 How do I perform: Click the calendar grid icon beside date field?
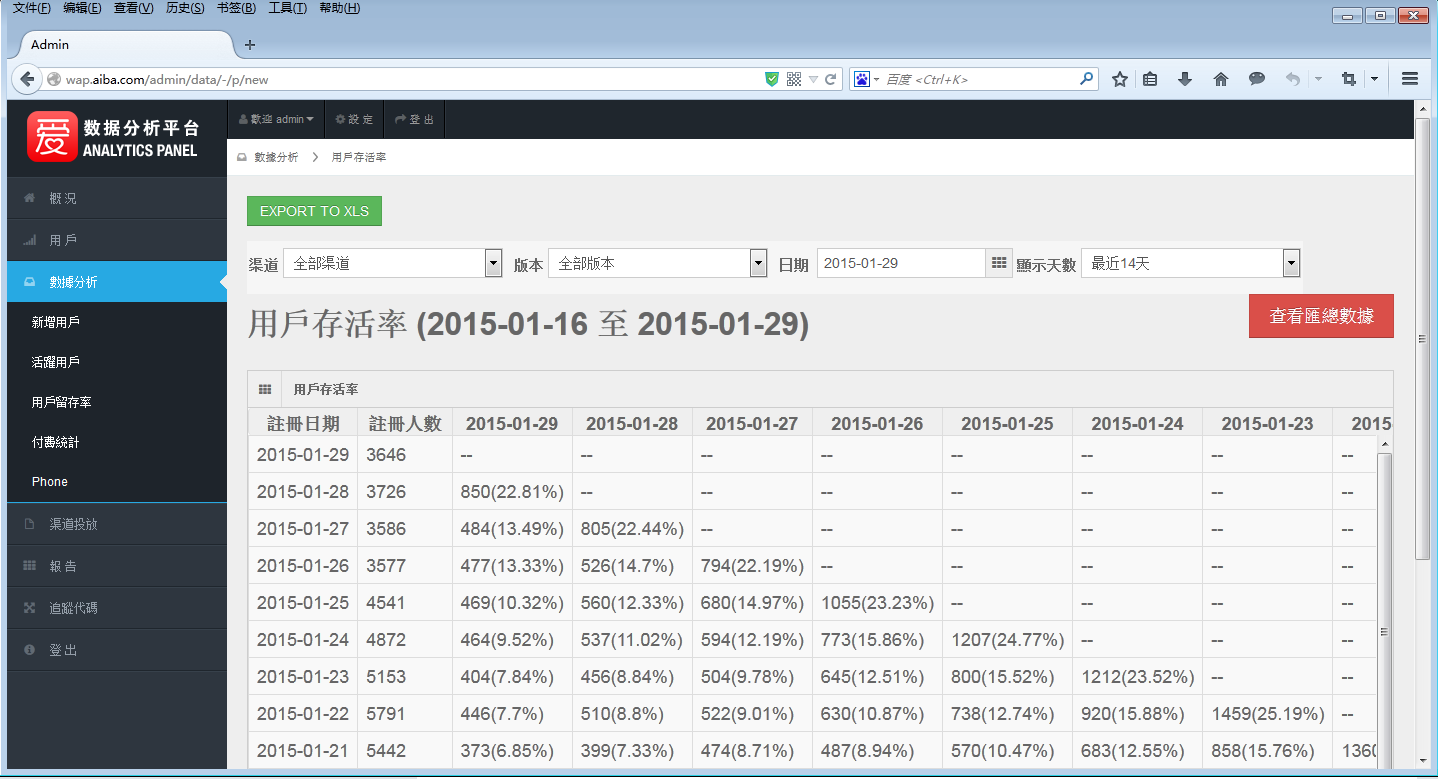(x=999, y=263)
